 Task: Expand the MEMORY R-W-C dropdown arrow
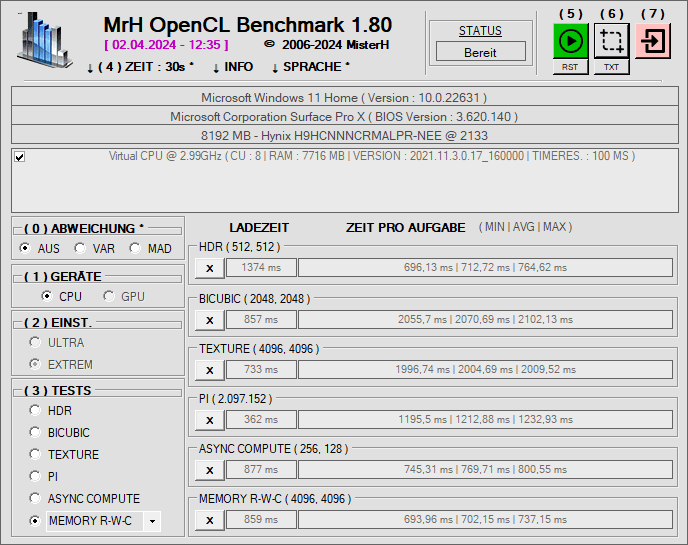coord(152,521)
